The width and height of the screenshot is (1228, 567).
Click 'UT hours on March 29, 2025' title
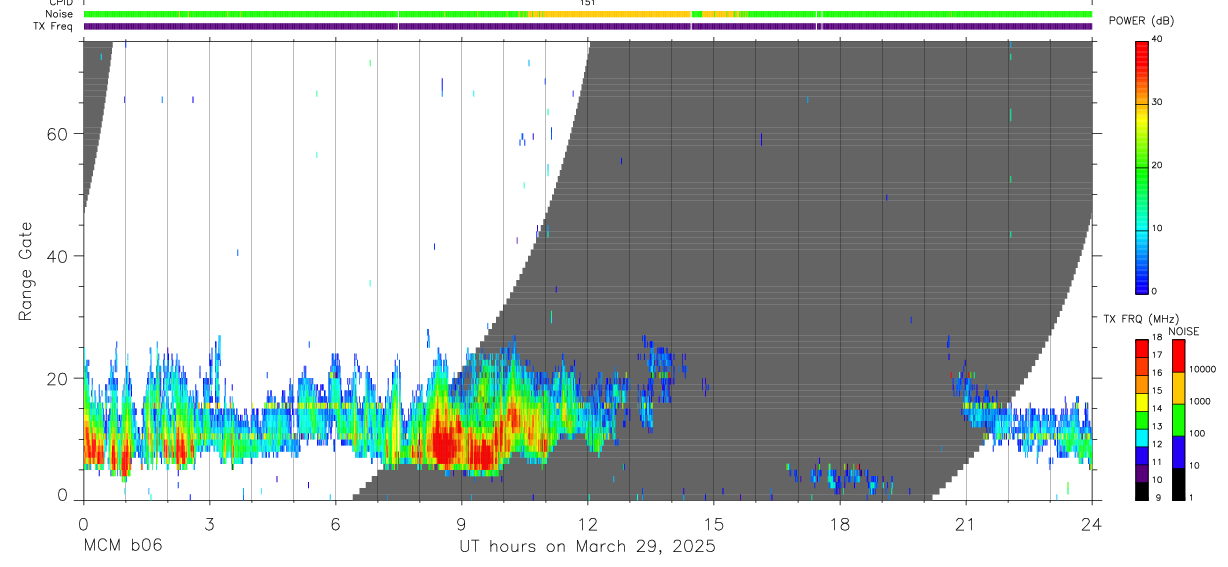pos(587,546)
